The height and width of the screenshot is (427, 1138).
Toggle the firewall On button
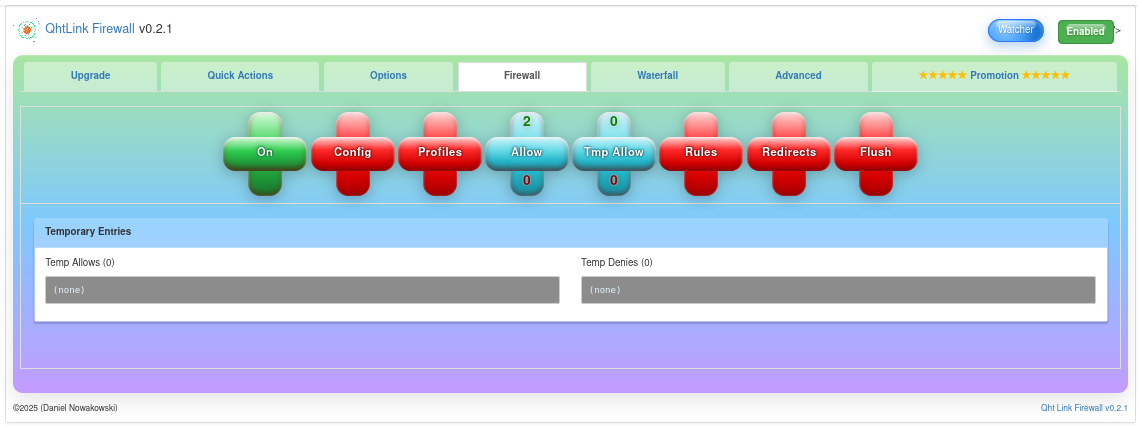(x=265, y=153)
